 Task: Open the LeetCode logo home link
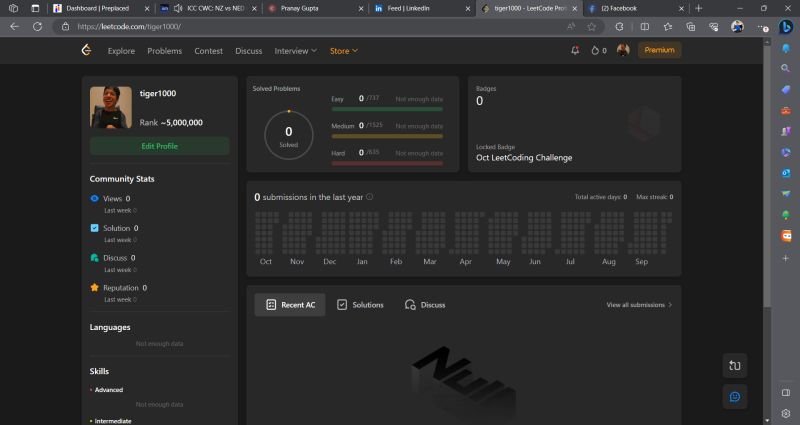[86, 50]
